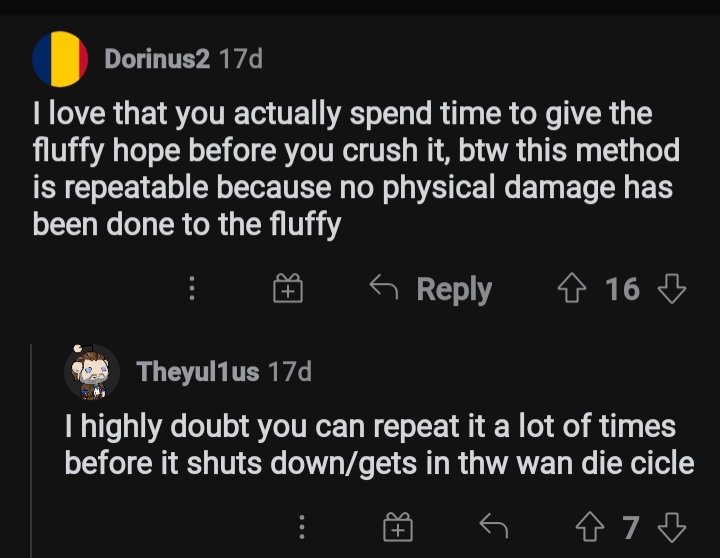The image size is (720, 558).
Task: Click Dorinus2's tricolor flag avatar
Action: 60,59
